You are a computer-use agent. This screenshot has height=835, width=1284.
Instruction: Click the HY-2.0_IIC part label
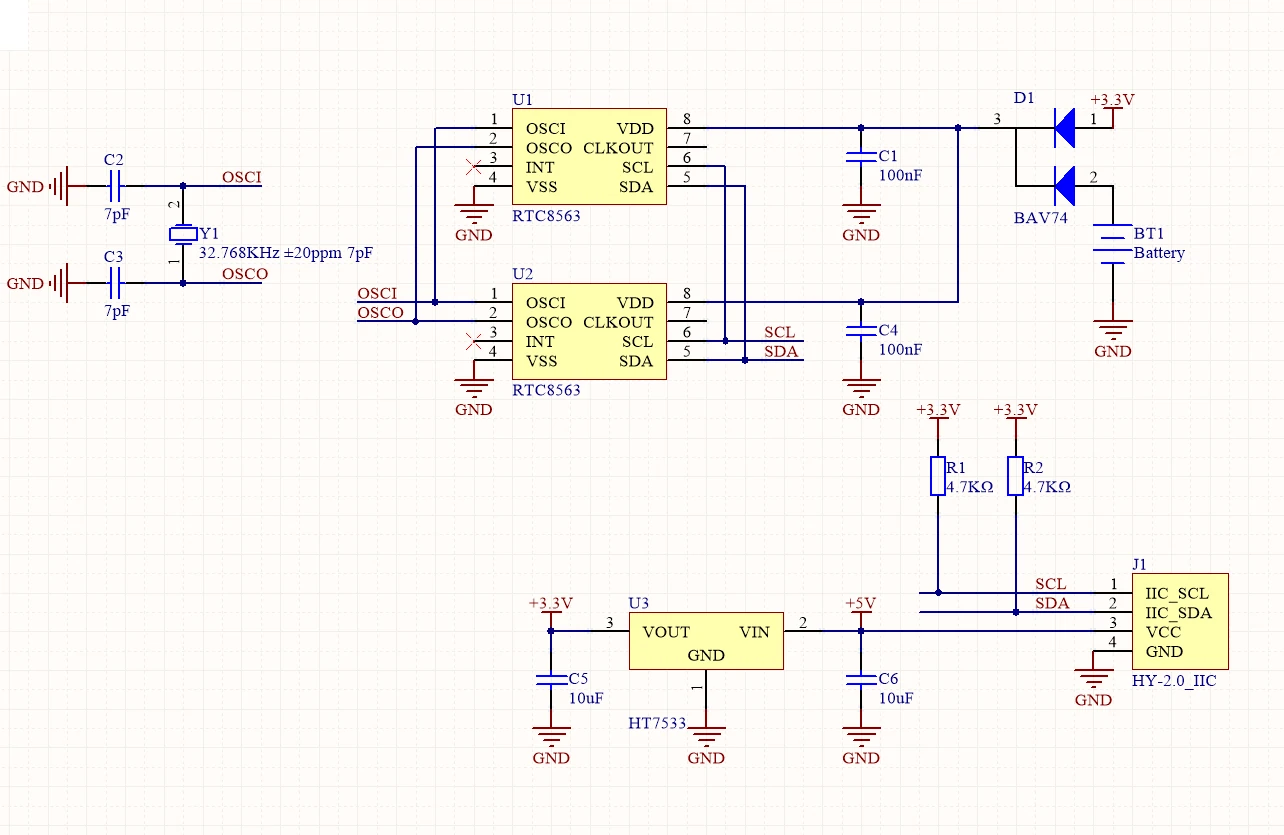1174,680
